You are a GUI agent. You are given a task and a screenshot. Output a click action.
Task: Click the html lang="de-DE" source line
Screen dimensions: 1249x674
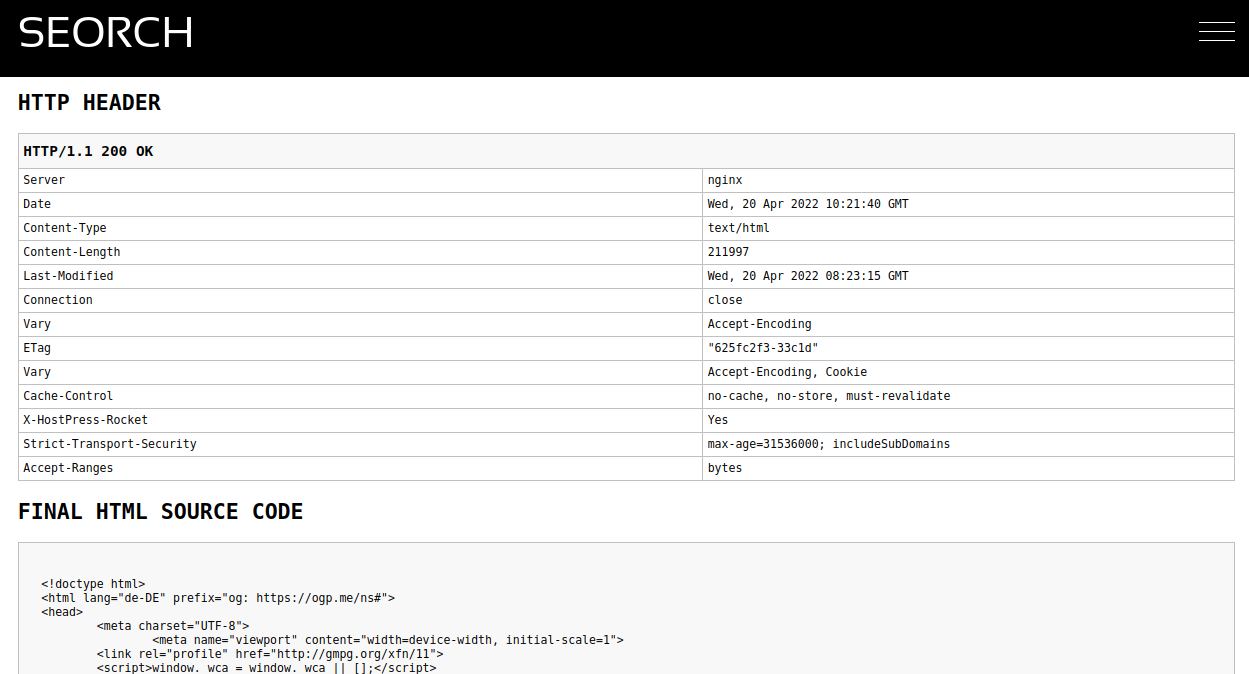[x=218, y=598]
